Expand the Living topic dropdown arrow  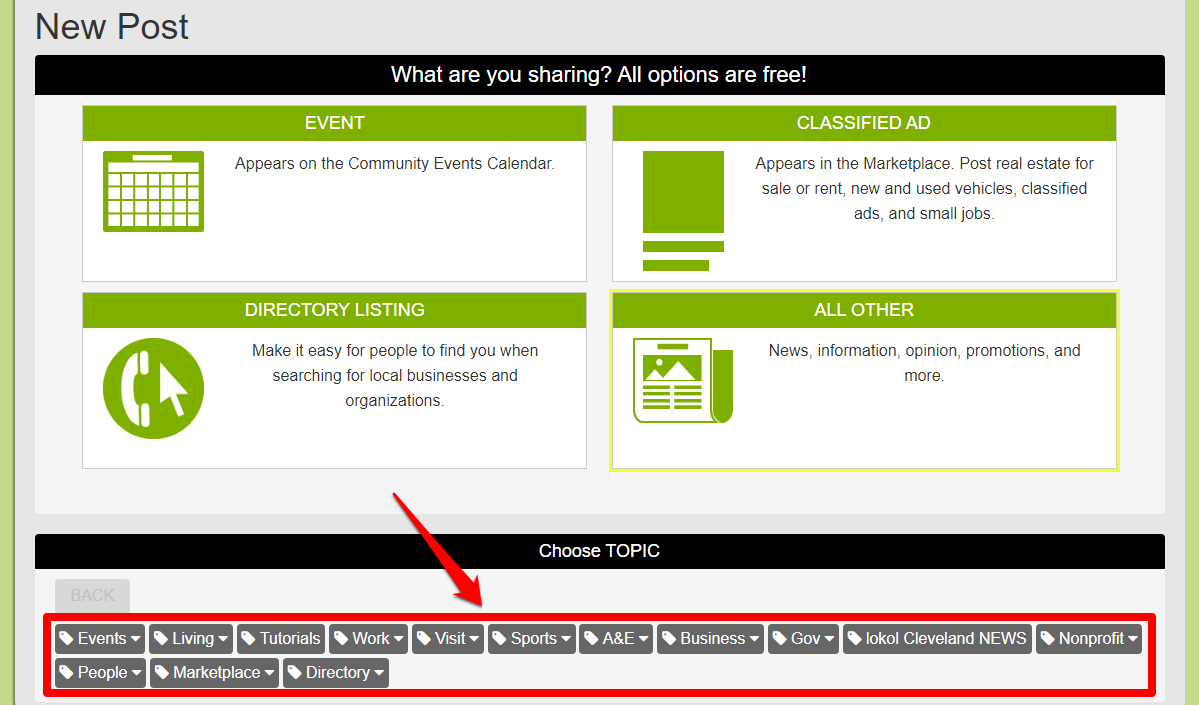[223, 639]
